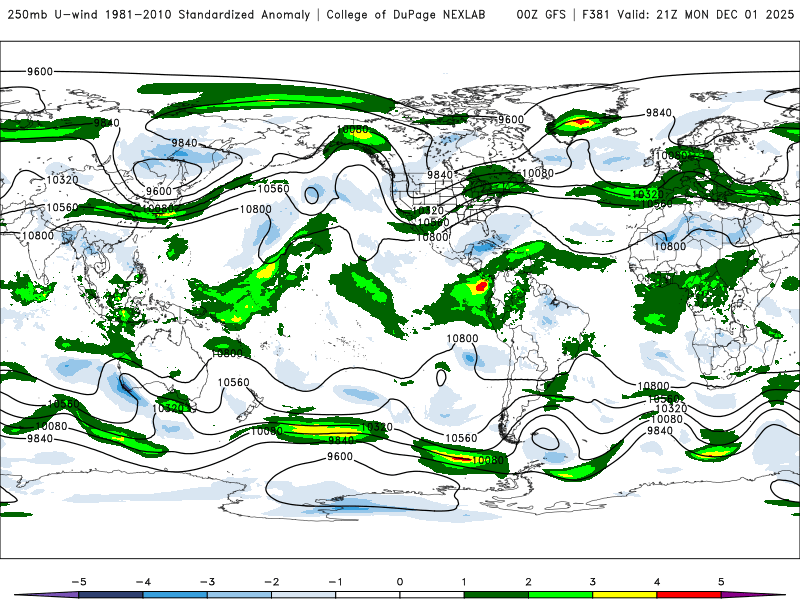
Task: Select the palest blue -2 to -1 colorbar segment
Action: click(x=304, y=595)
